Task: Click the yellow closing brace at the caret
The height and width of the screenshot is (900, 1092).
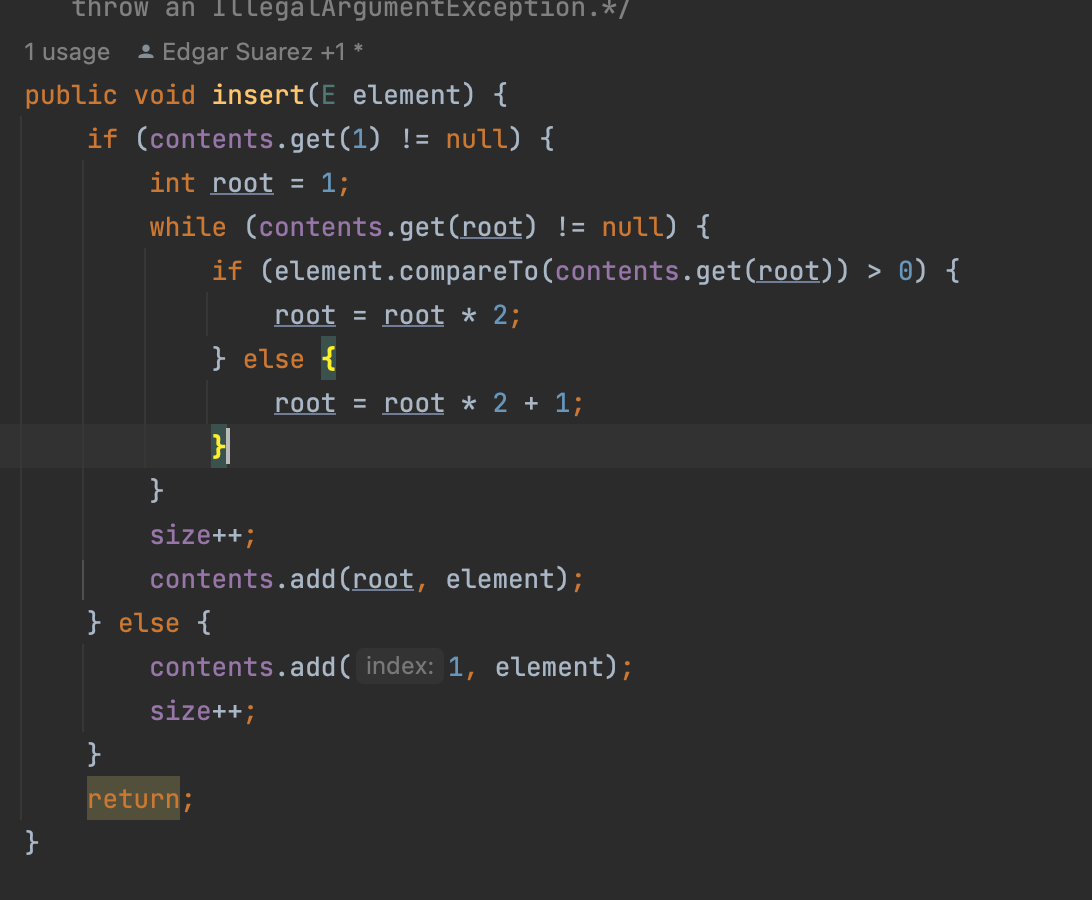Action: pos(219,446)
